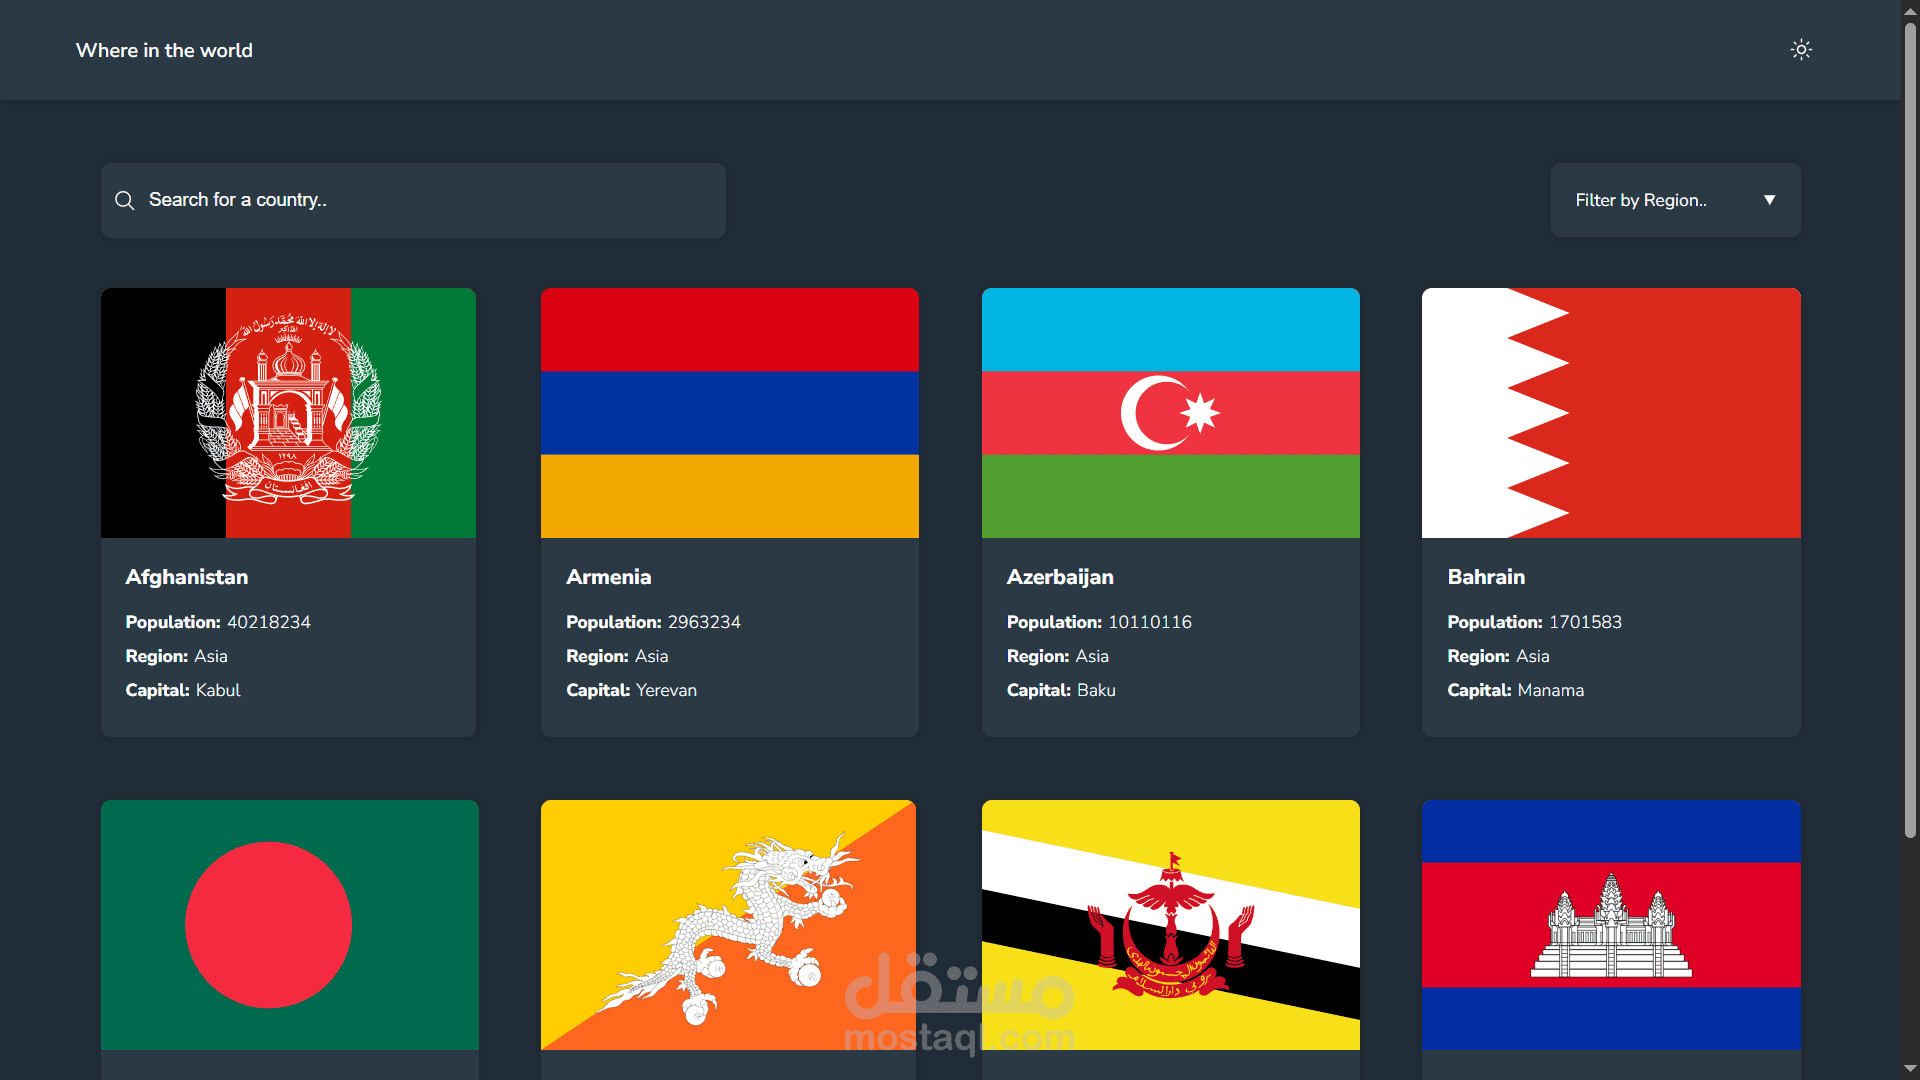
Task: Select the Bangladesh flag card
Action: [290, 925]
